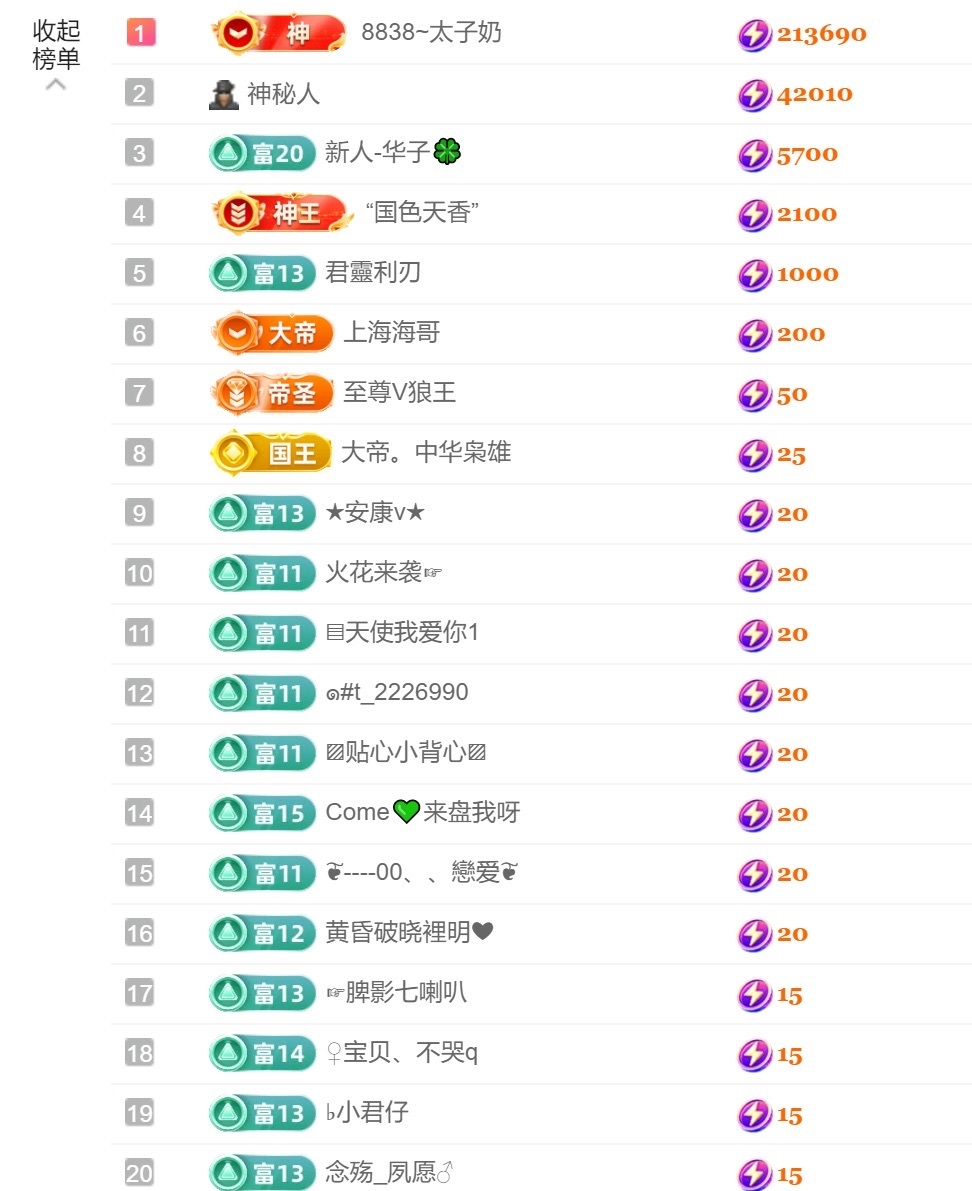Click the 帝圣 badge beside 至尊V狼王
Viewport: 972px width, 1191px height.
coord(273,394)
